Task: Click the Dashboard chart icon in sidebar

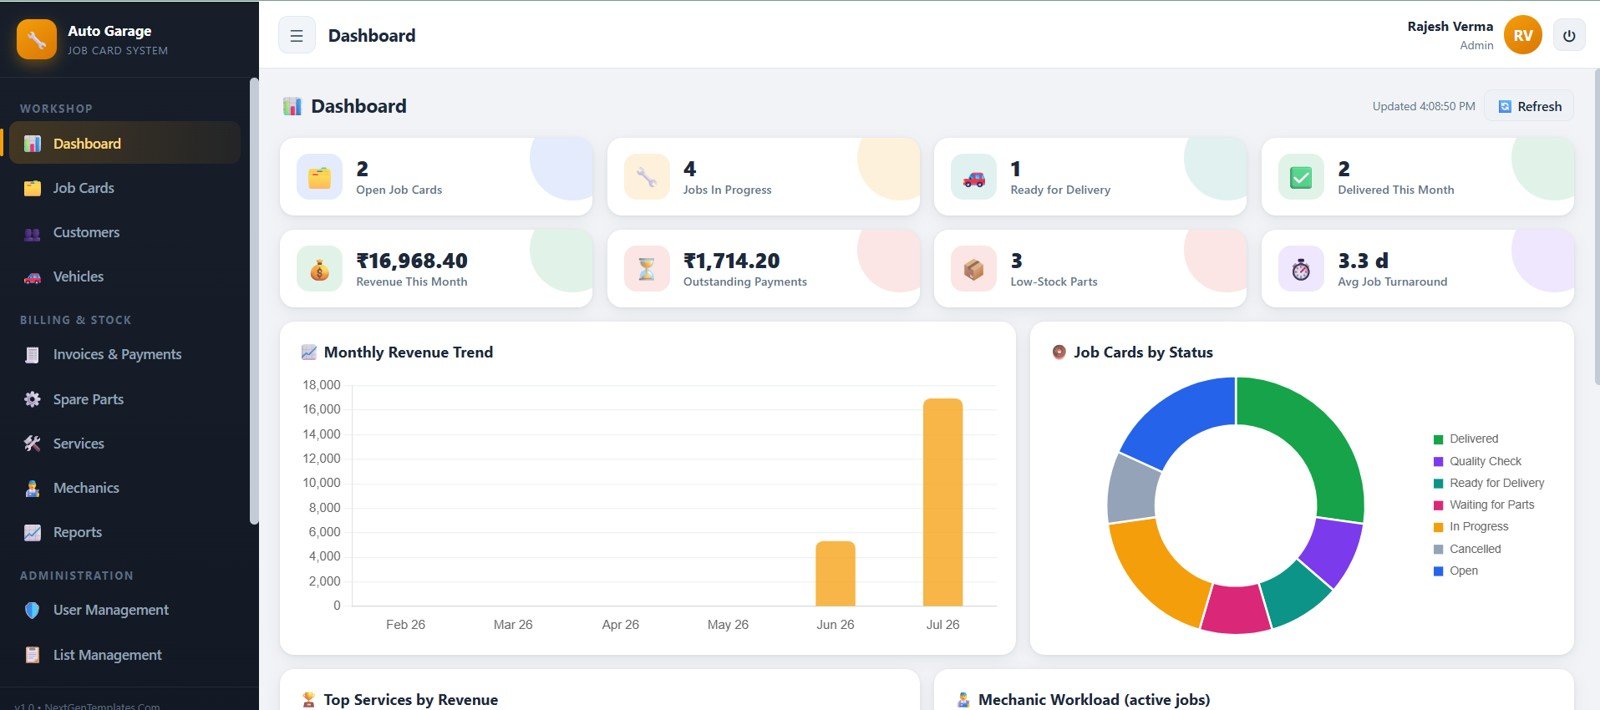Action: click(x=32, y=144)
